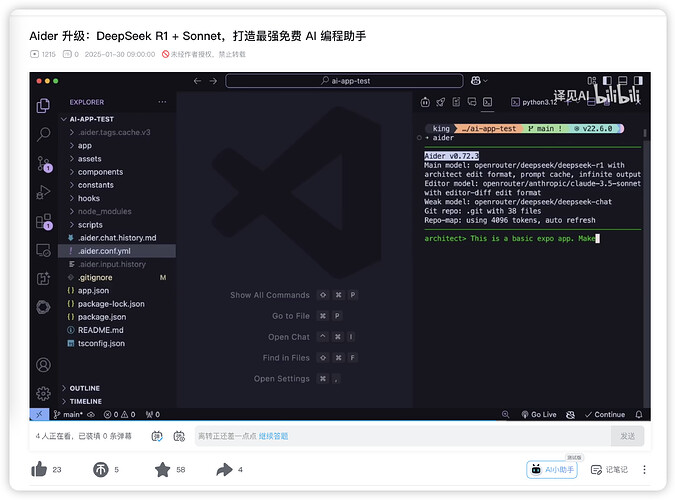The width and height of the screenshot is (675, 500).
Task: Open .aider.chat.history.md file
Action: coord(117,238)
